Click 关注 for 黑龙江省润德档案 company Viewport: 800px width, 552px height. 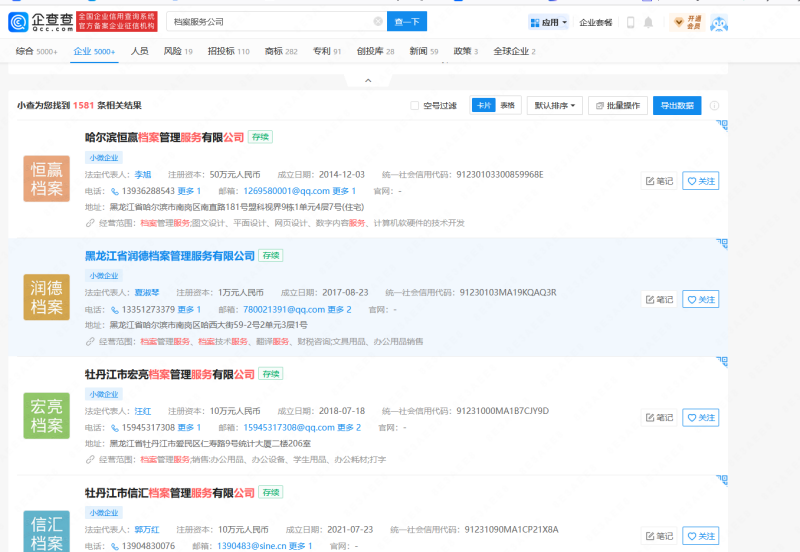pyautogui.click(x=701, y=299)
